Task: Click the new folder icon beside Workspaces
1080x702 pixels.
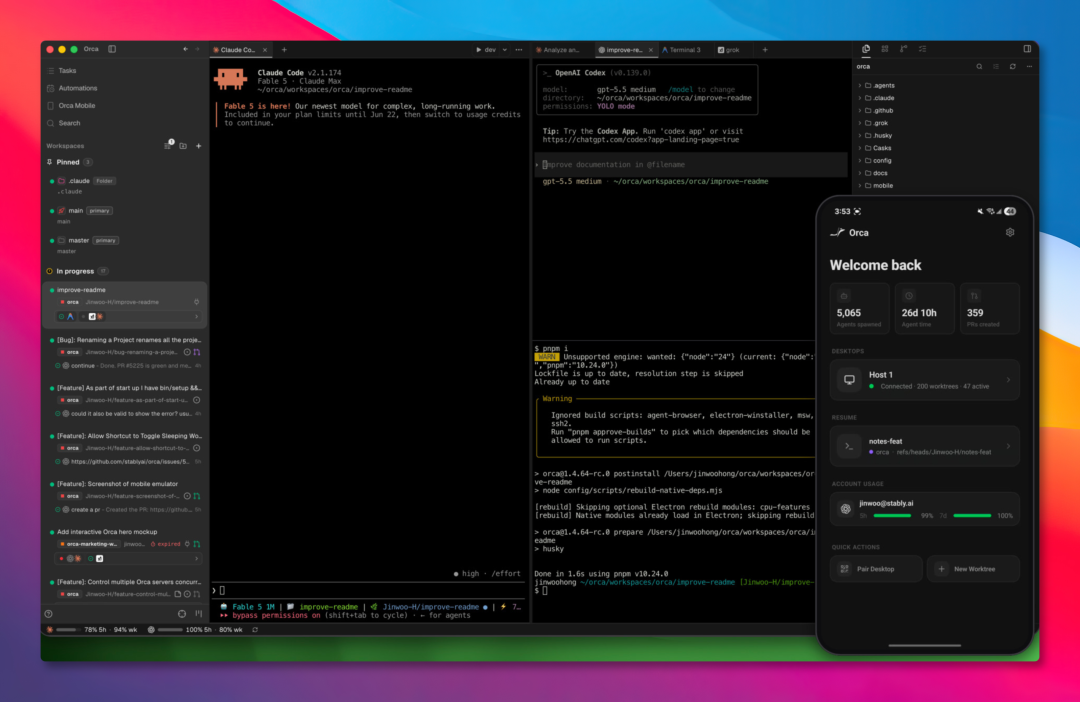Action: 183,146
